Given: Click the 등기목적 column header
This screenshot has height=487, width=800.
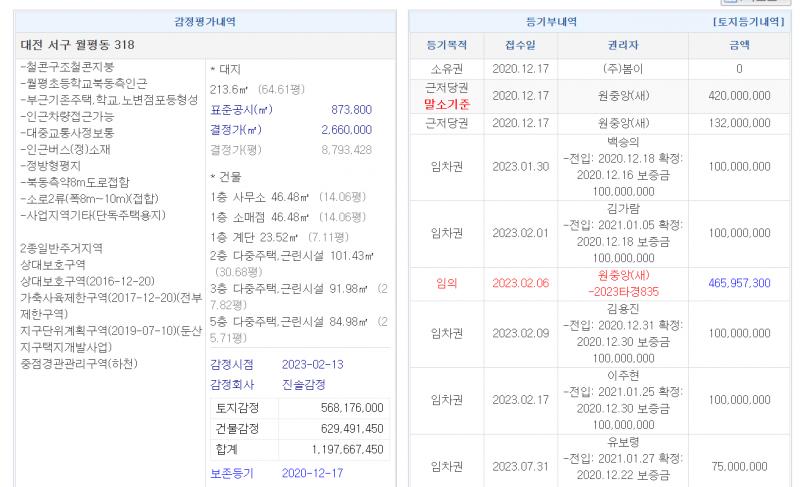Looking at the screenshot, I should click(447, 45).
